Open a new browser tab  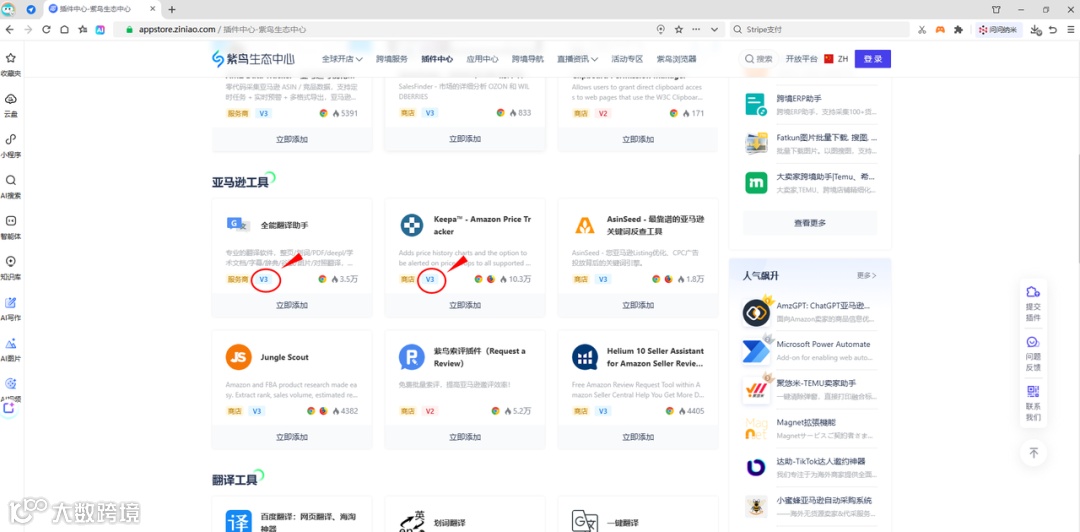172,9
